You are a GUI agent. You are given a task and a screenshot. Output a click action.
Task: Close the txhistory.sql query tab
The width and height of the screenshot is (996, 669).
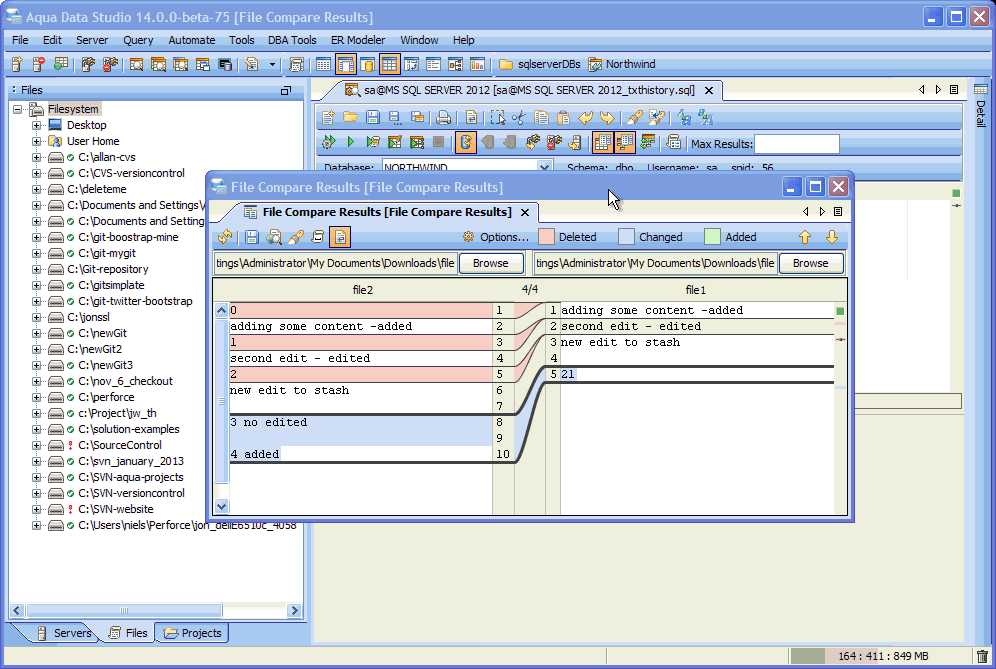[x=709, y=90]
